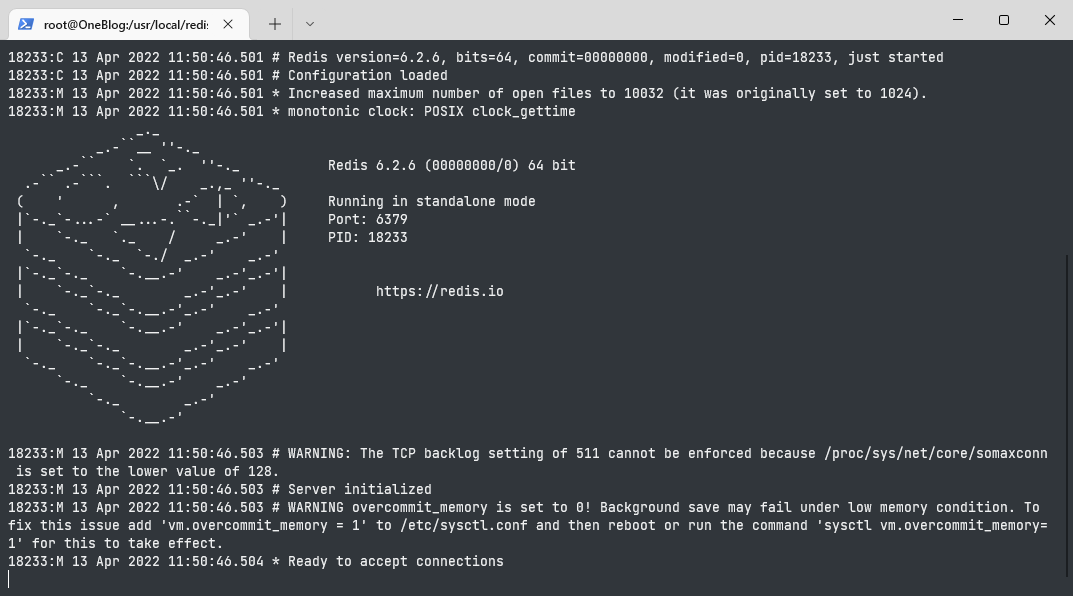This screenshot has height=596, width=1073.
Task: Close the terminal window
Action: tap(1049, 20)
